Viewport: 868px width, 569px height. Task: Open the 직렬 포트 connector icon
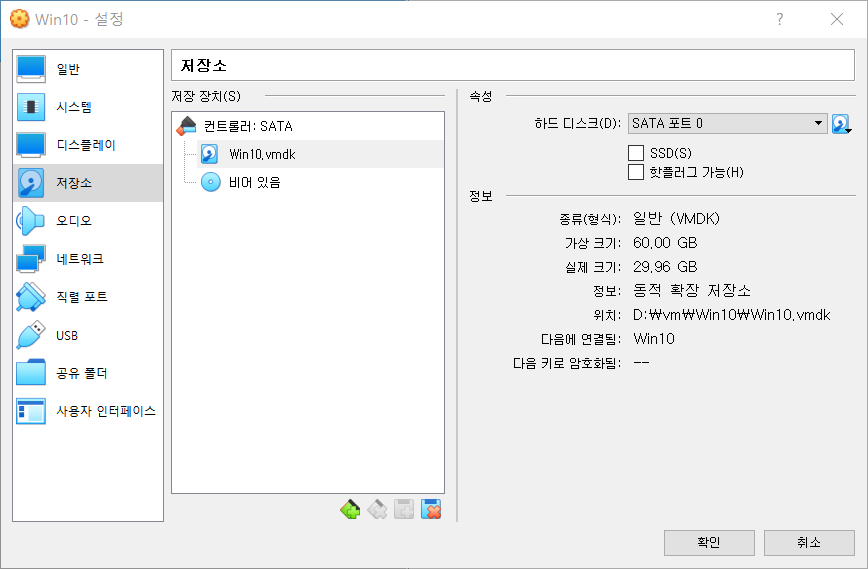click(31, 297)
